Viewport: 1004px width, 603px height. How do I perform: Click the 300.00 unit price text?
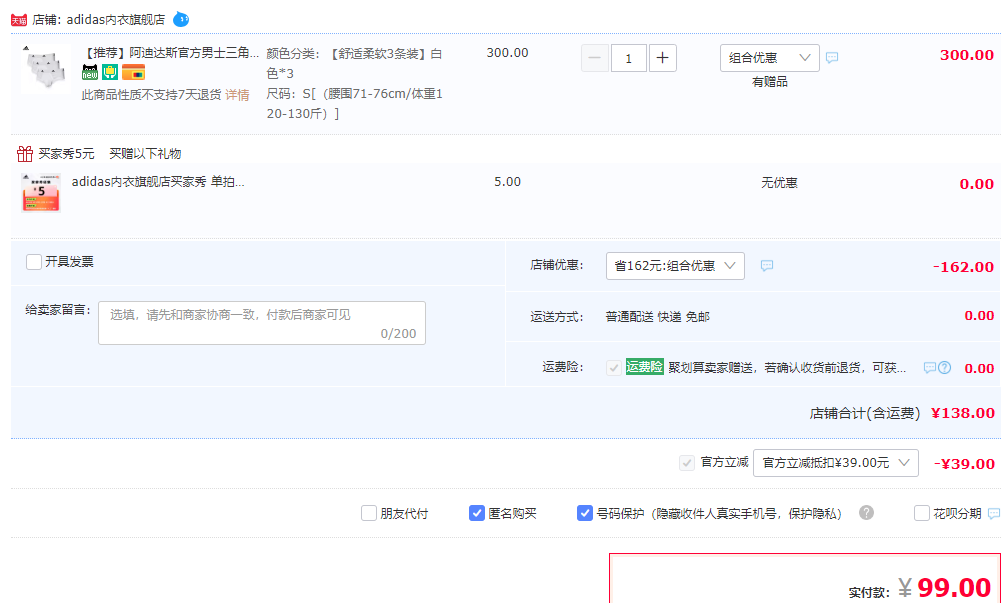click(507, 53)
